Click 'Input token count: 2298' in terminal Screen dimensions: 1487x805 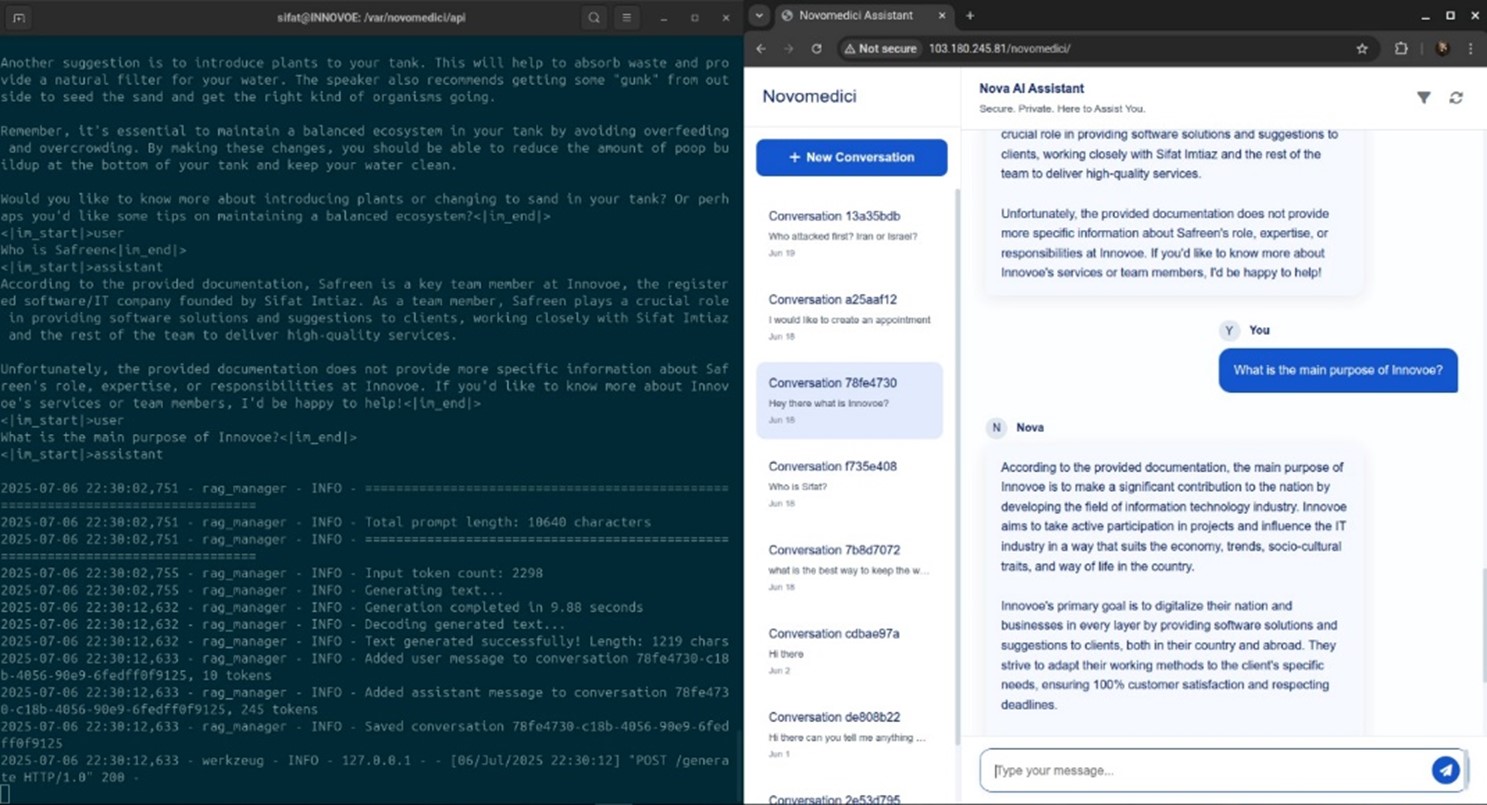coord(454,573)
